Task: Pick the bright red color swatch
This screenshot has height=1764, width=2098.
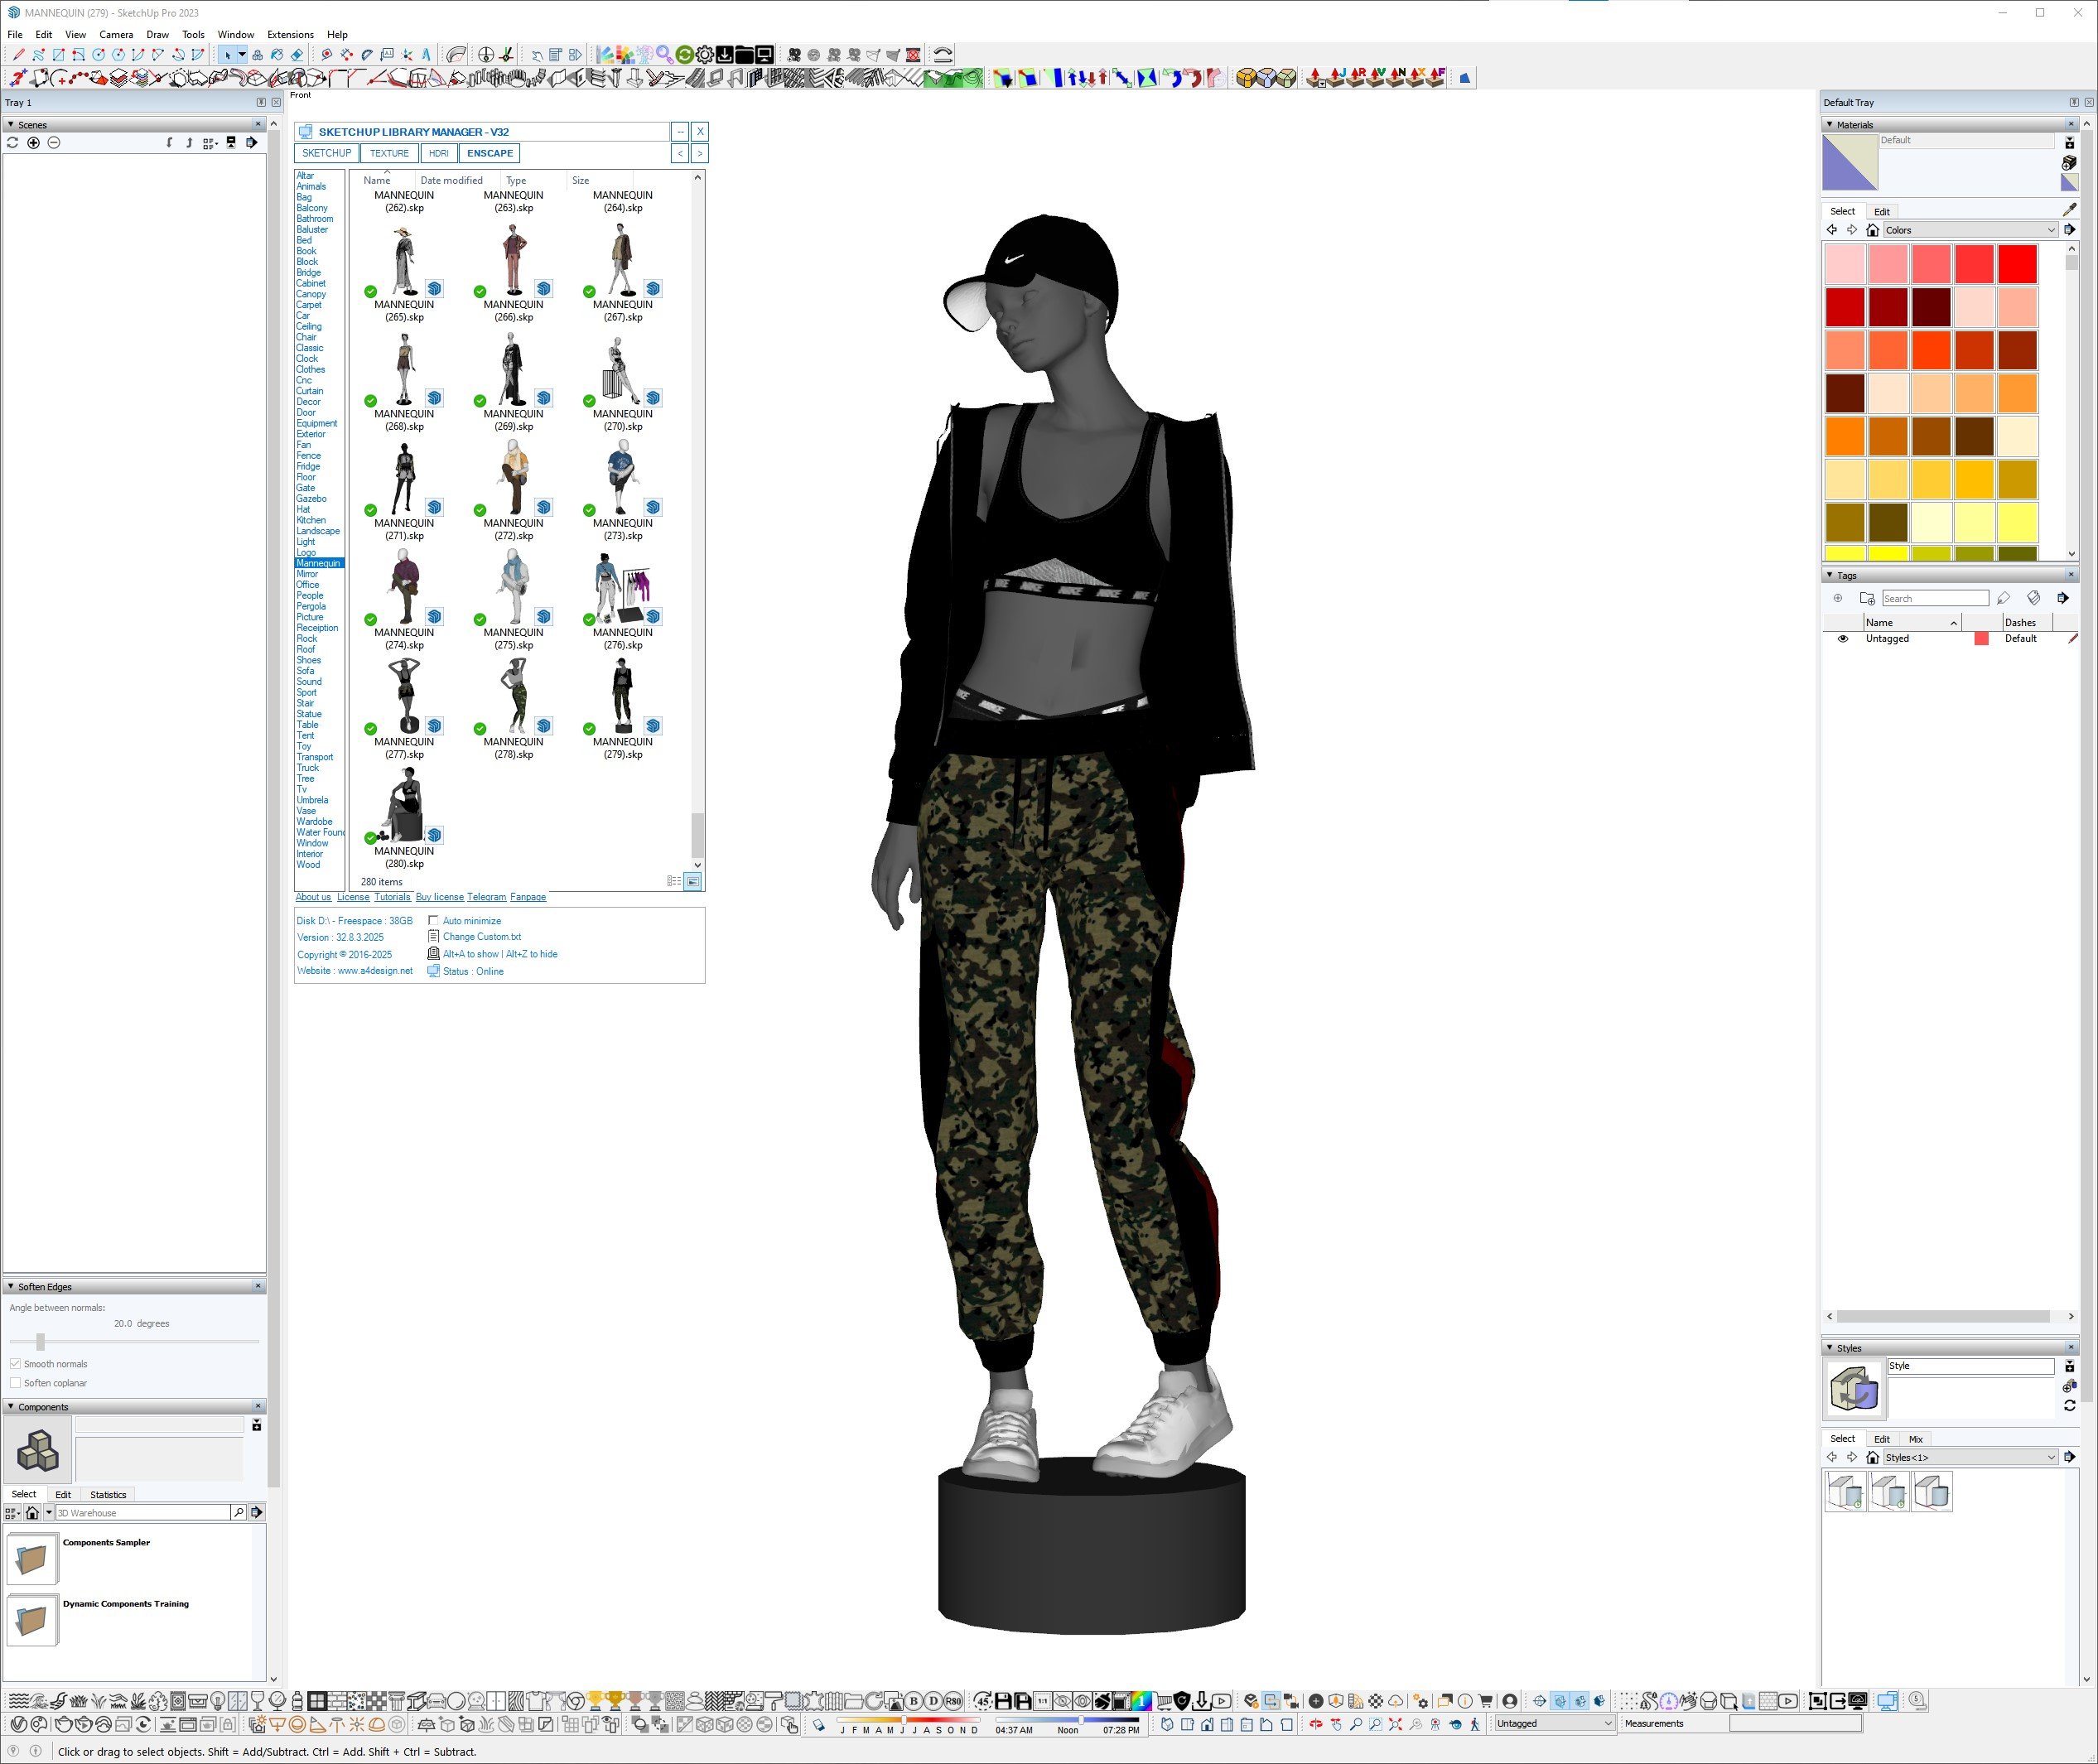Action: click(x=2017, y=264)
